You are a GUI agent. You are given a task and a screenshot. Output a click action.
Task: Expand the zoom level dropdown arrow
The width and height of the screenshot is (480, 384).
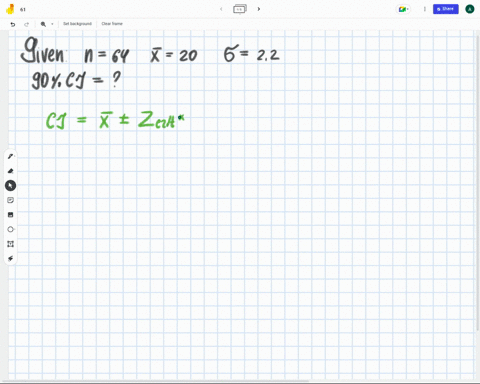click(52, 24)
